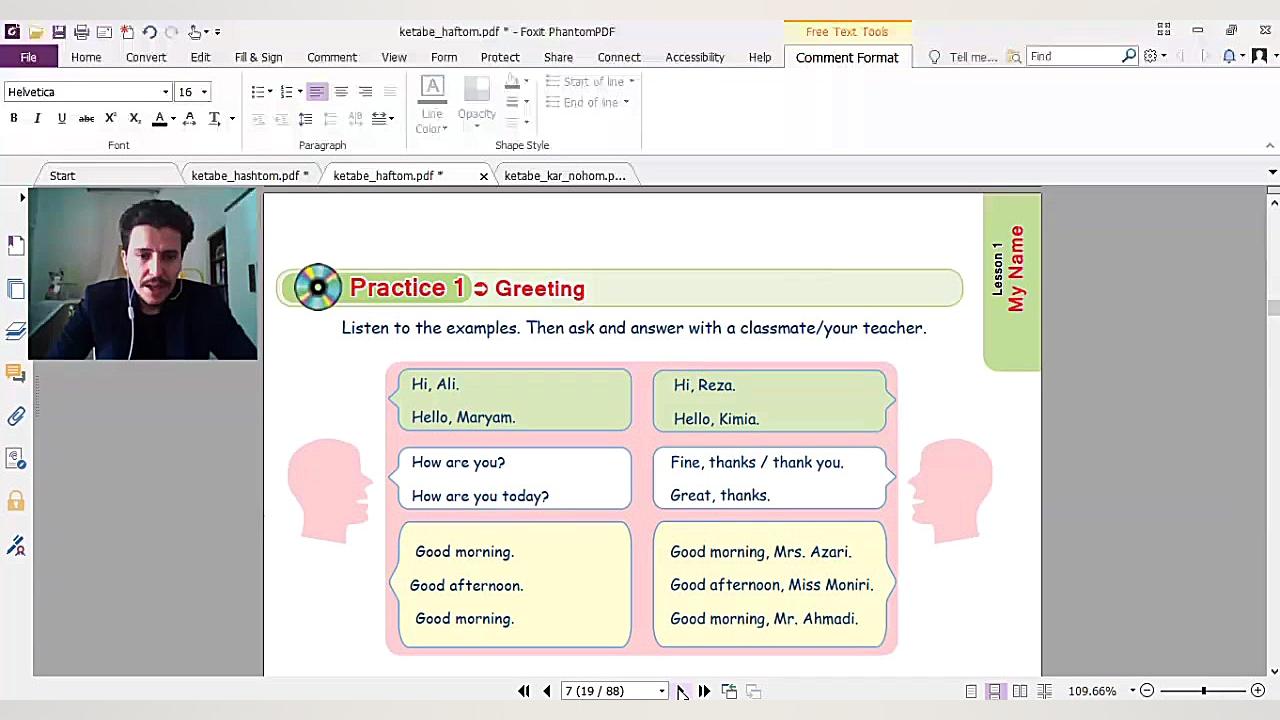The height and width of the screenshot is (720, 1280).
Task: Click the advanced search folder button
Action: [1014, 57]
